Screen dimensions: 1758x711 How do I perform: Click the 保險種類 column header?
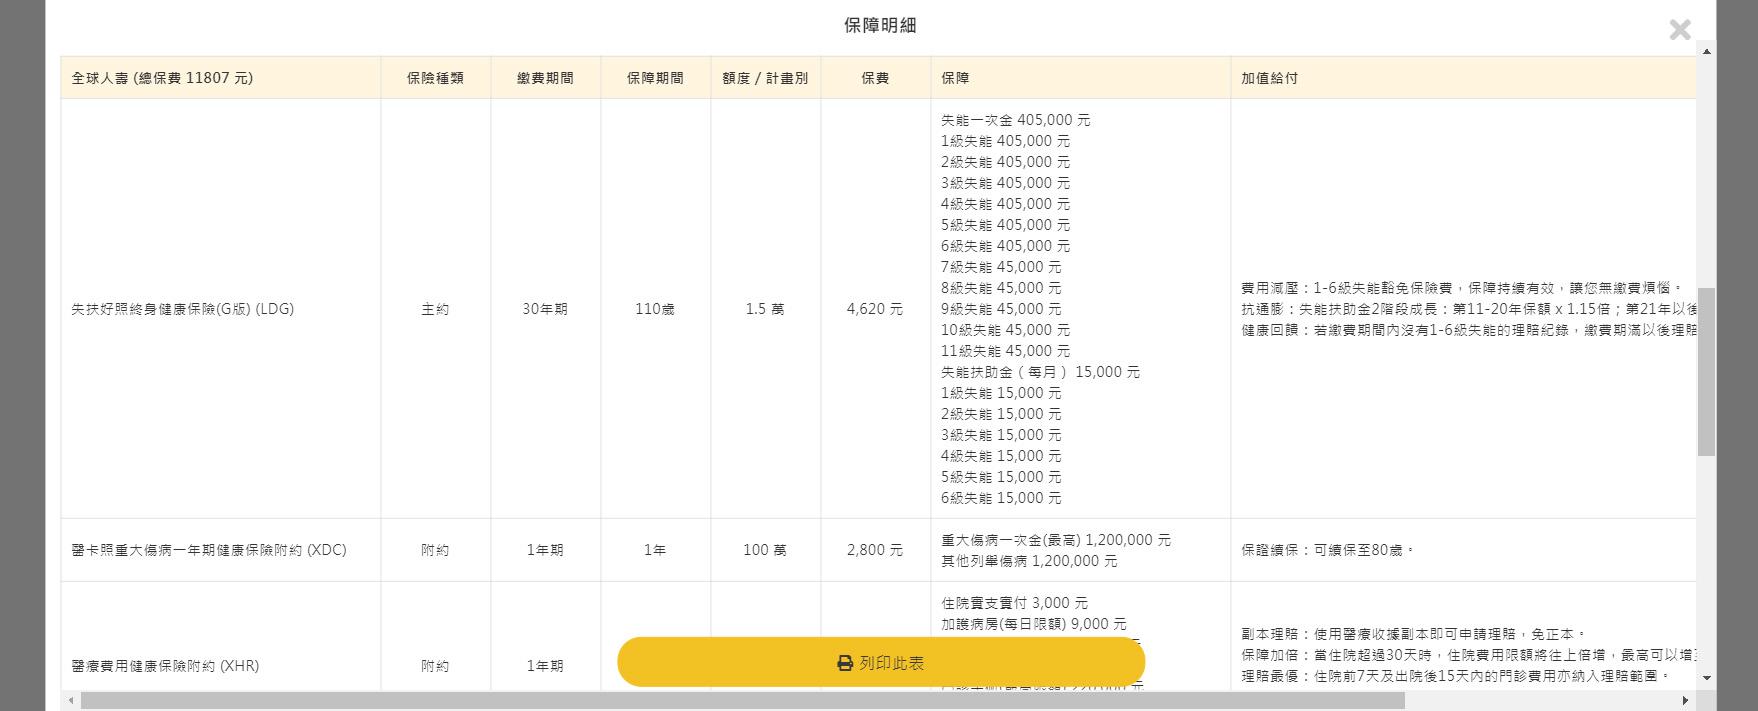pos(435,78)
